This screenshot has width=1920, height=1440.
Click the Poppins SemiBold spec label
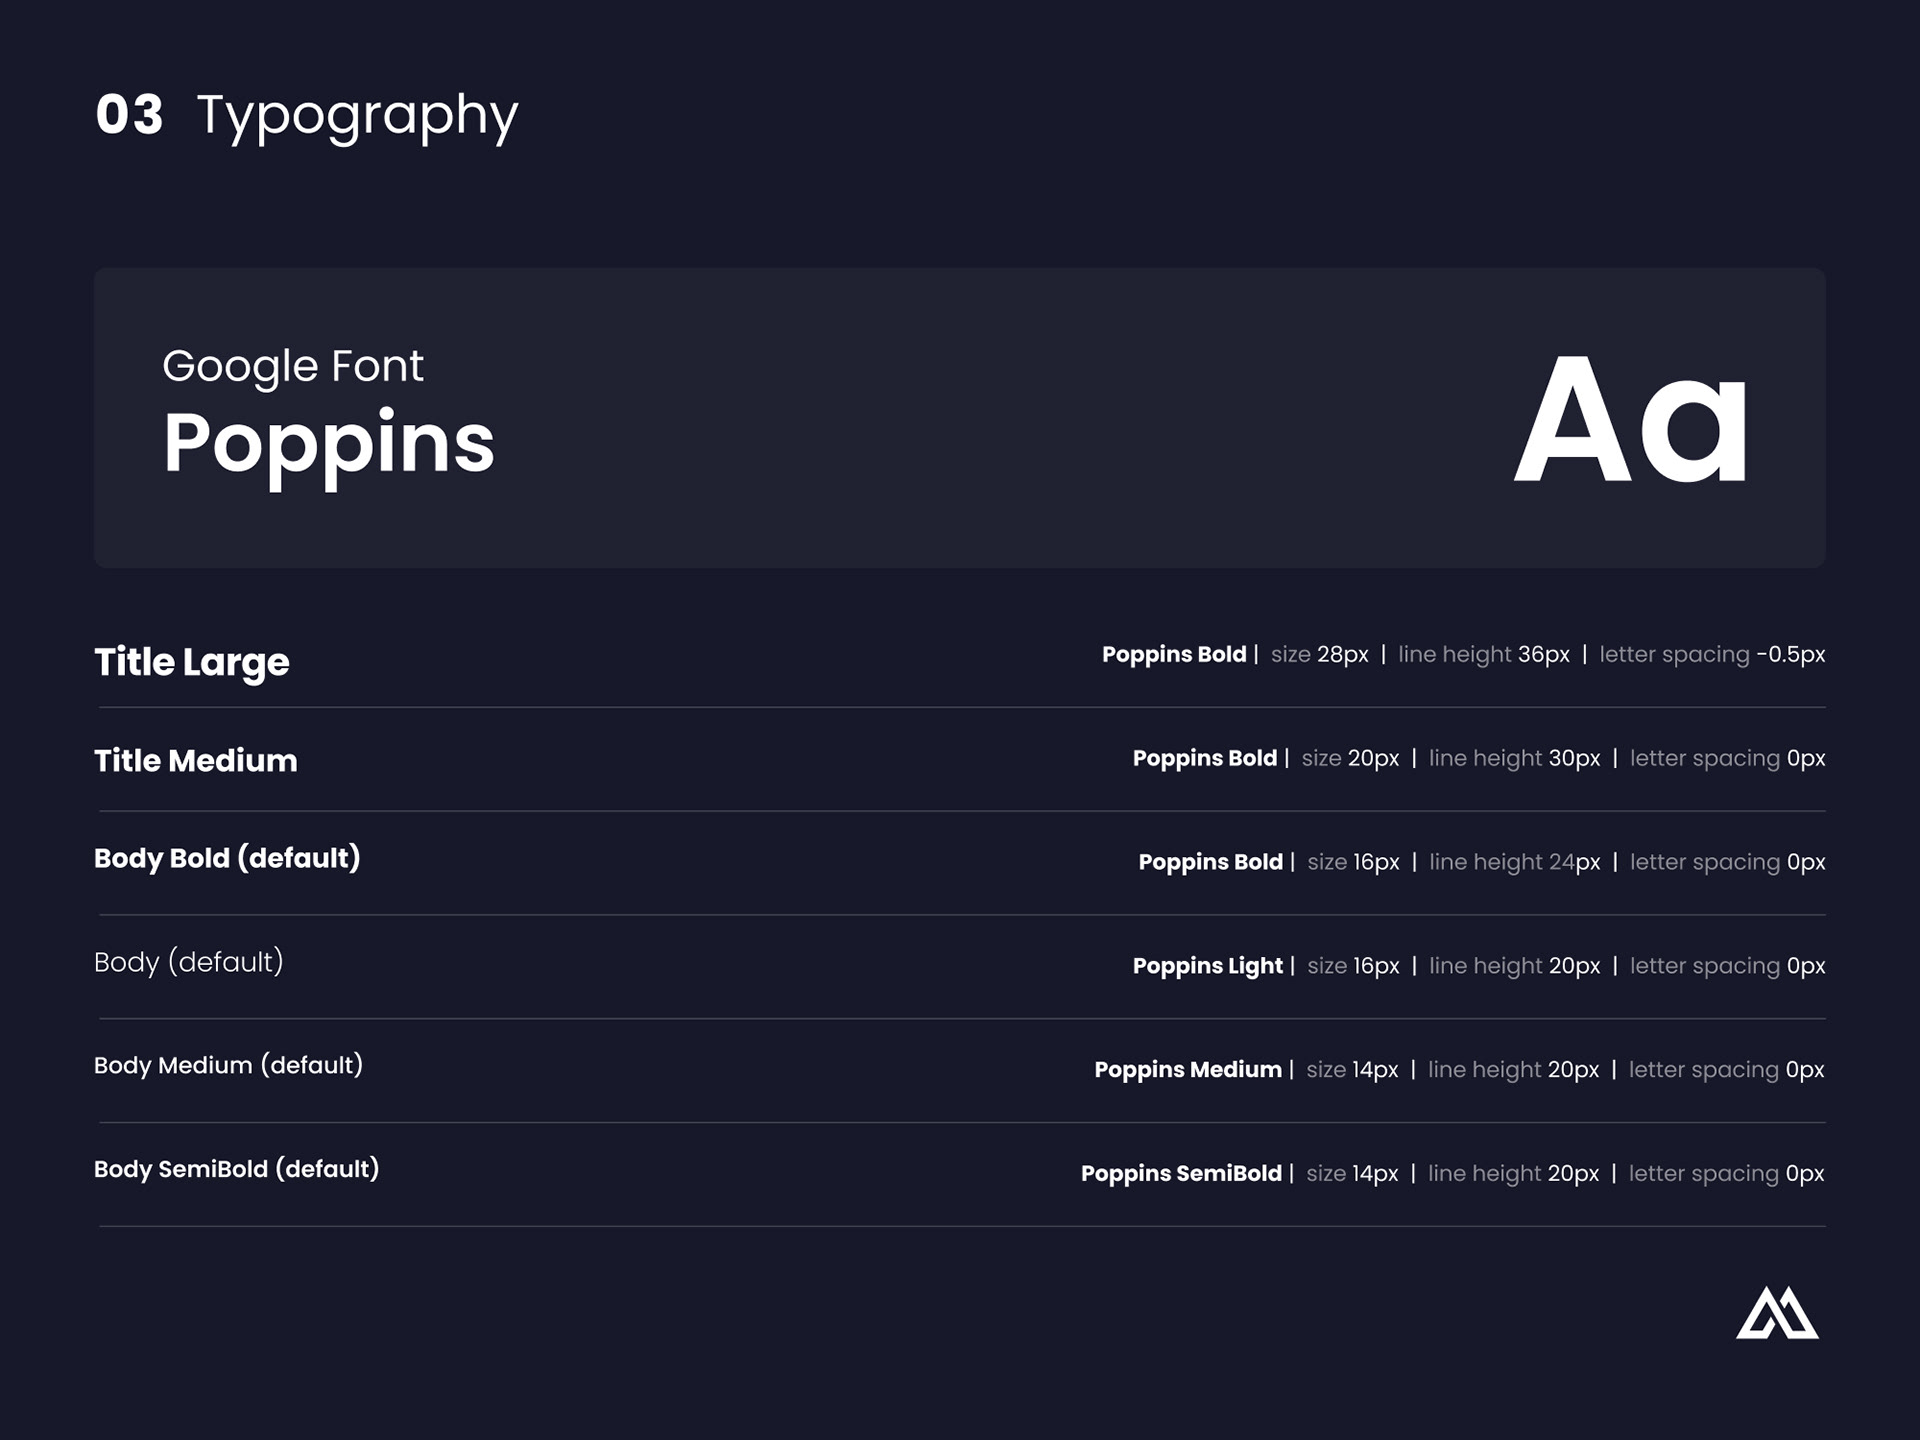pyautogui.click(x=1181, y=1173)
